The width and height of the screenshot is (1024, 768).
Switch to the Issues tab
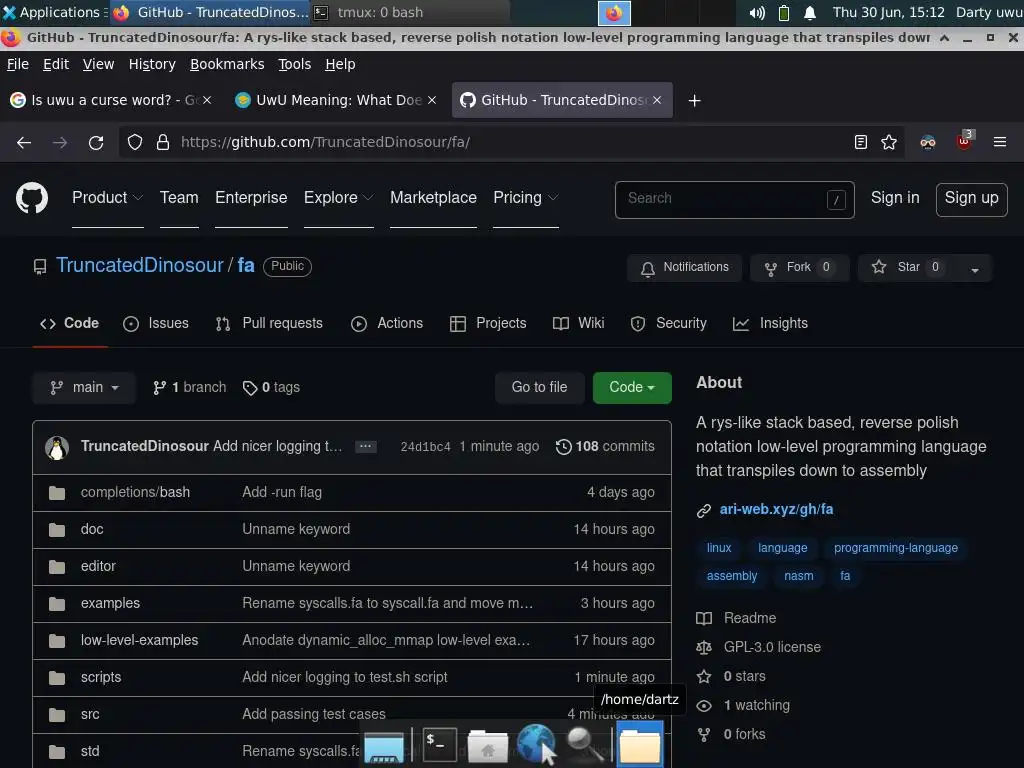155,324
